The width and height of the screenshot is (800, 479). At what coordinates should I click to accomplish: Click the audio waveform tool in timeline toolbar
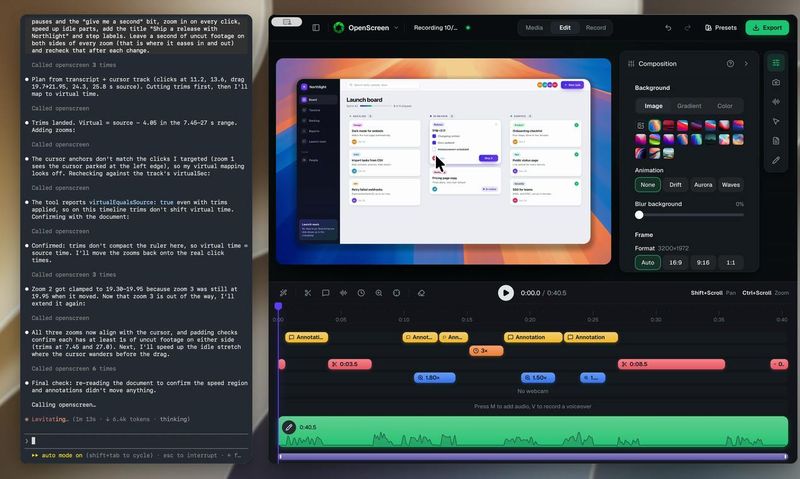click(x=343, y=293)
